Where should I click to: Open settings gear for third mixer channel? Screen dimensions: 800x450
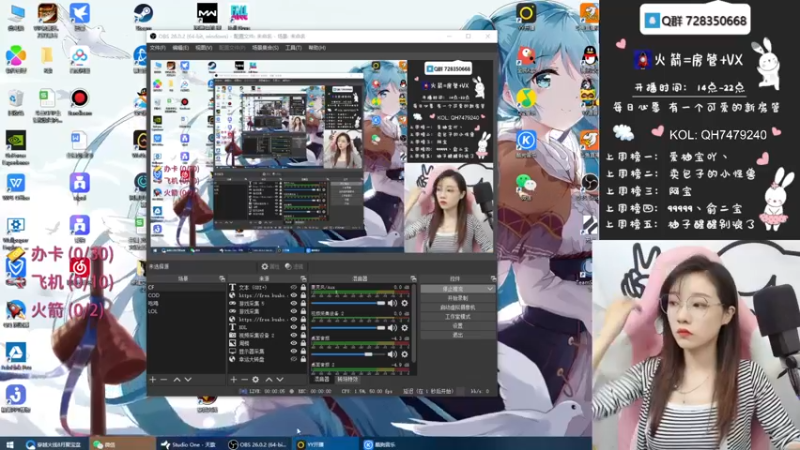(x=405, y=354)
